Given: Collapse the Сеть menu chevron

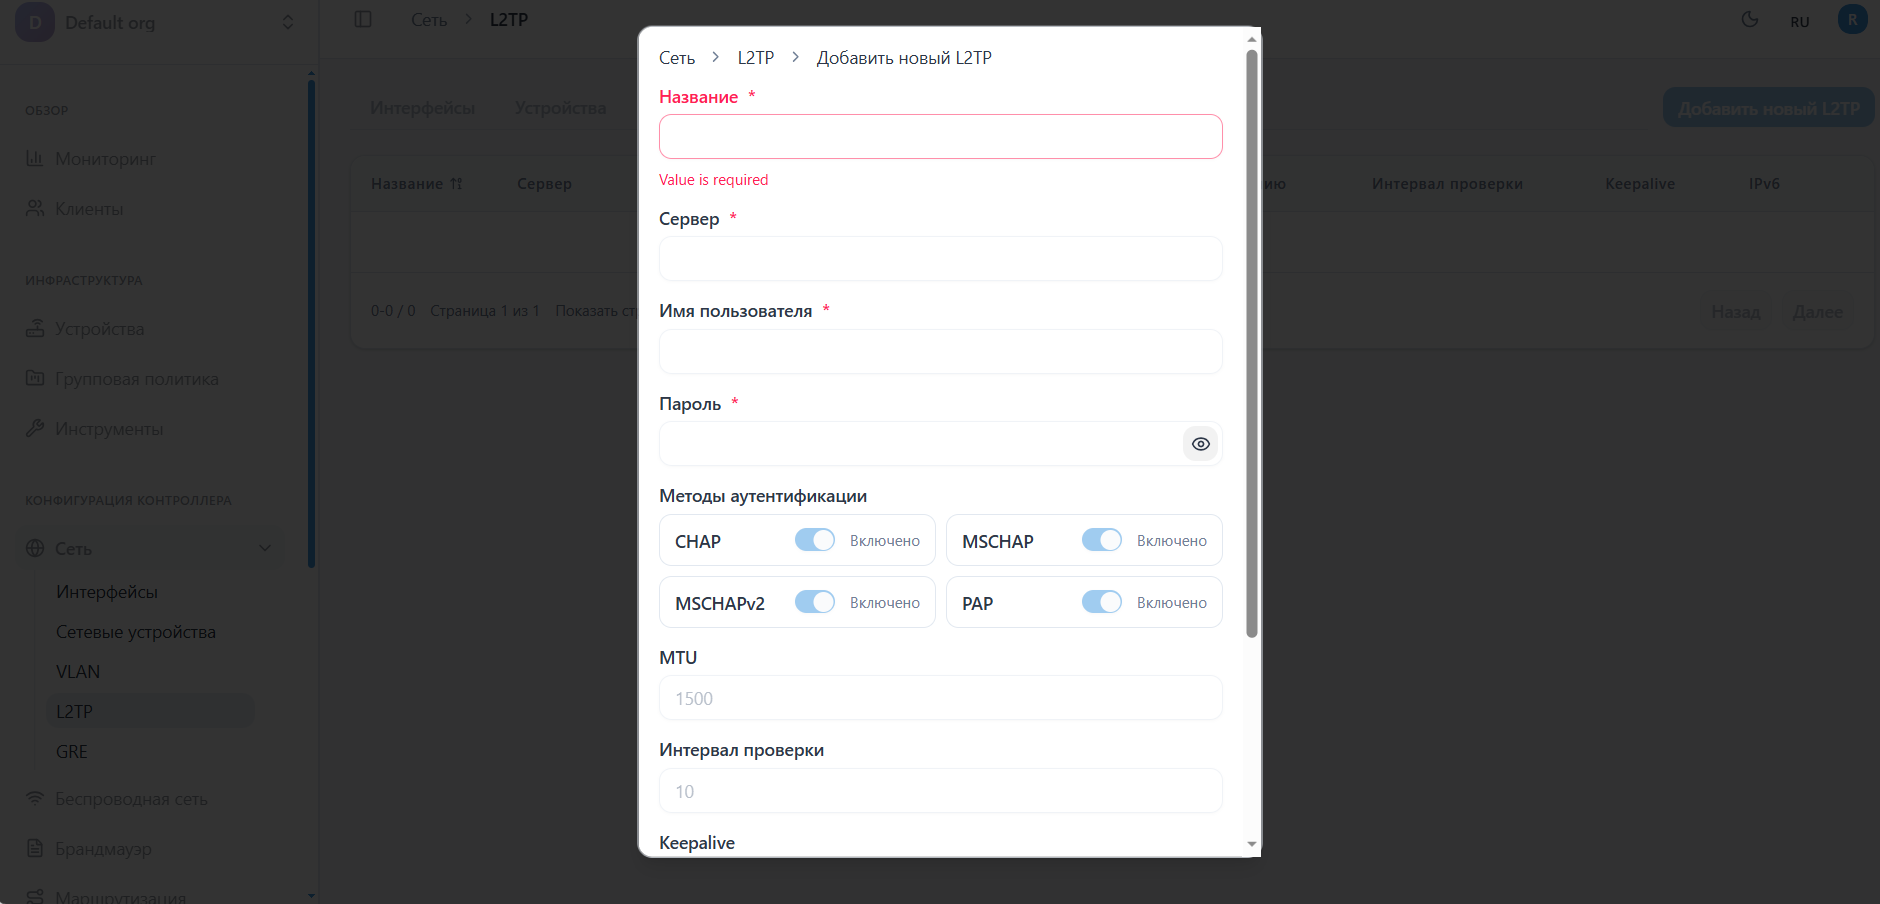Looking at the screenshot, I should click(x=265, y=548).
